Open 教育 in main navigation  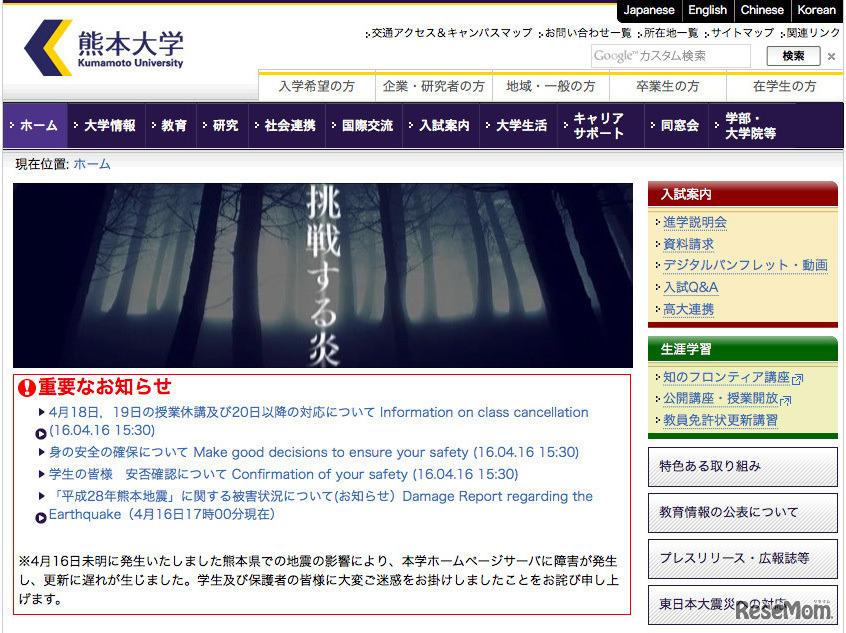coord(172,125)
